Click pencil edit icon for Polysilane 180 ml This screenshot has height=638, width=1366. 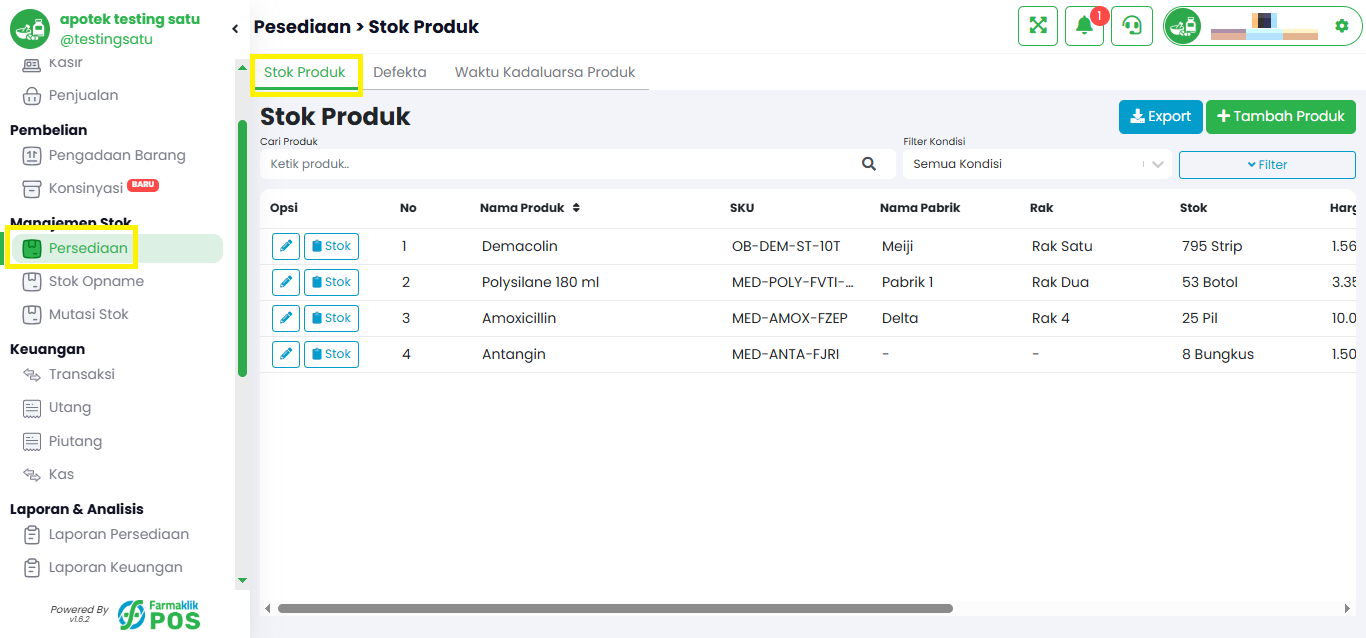pyautogui.click(x=286, y=282)
